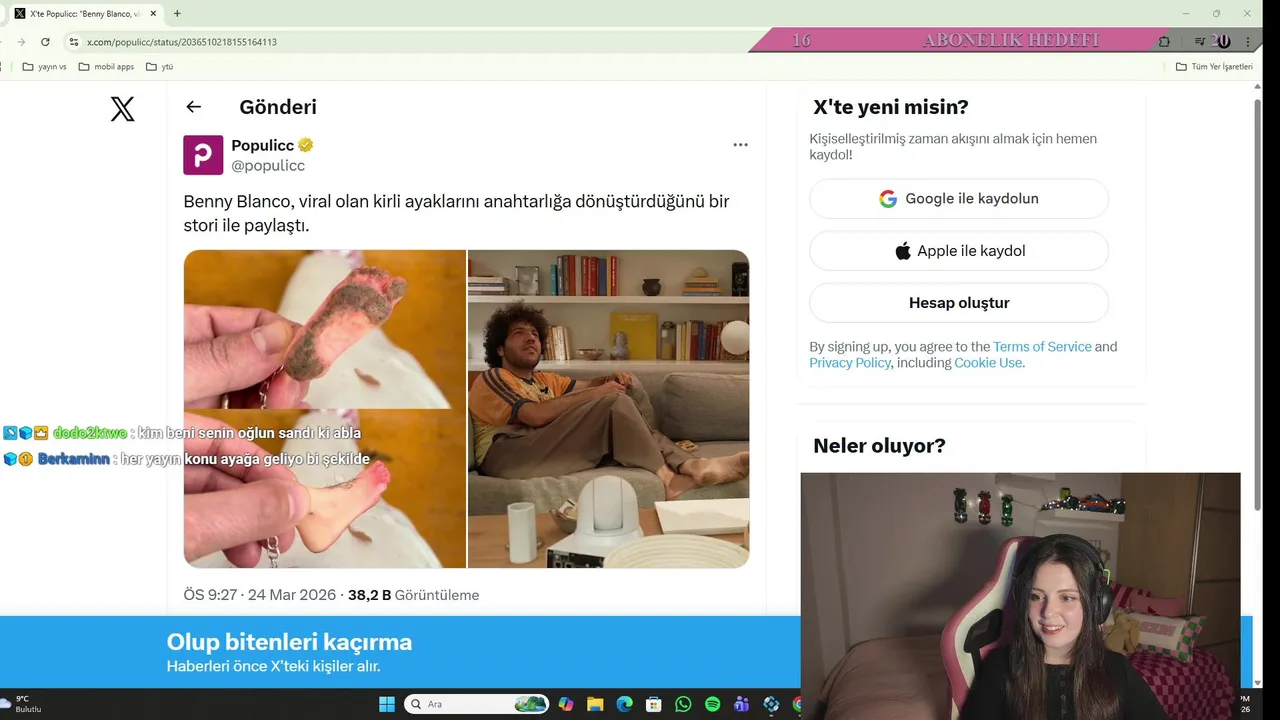The height and width of the screenshot is (720, 1280).
Task: Open the Windows Start button
Action: coord(387,704)
